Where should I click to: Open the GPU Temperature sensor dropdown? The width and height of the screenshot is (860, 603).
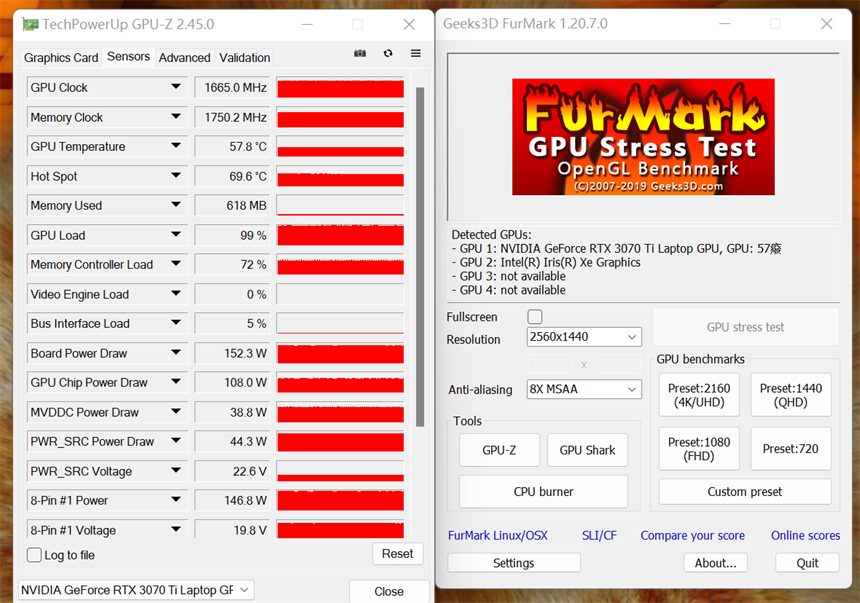click(x=176, y=146)
